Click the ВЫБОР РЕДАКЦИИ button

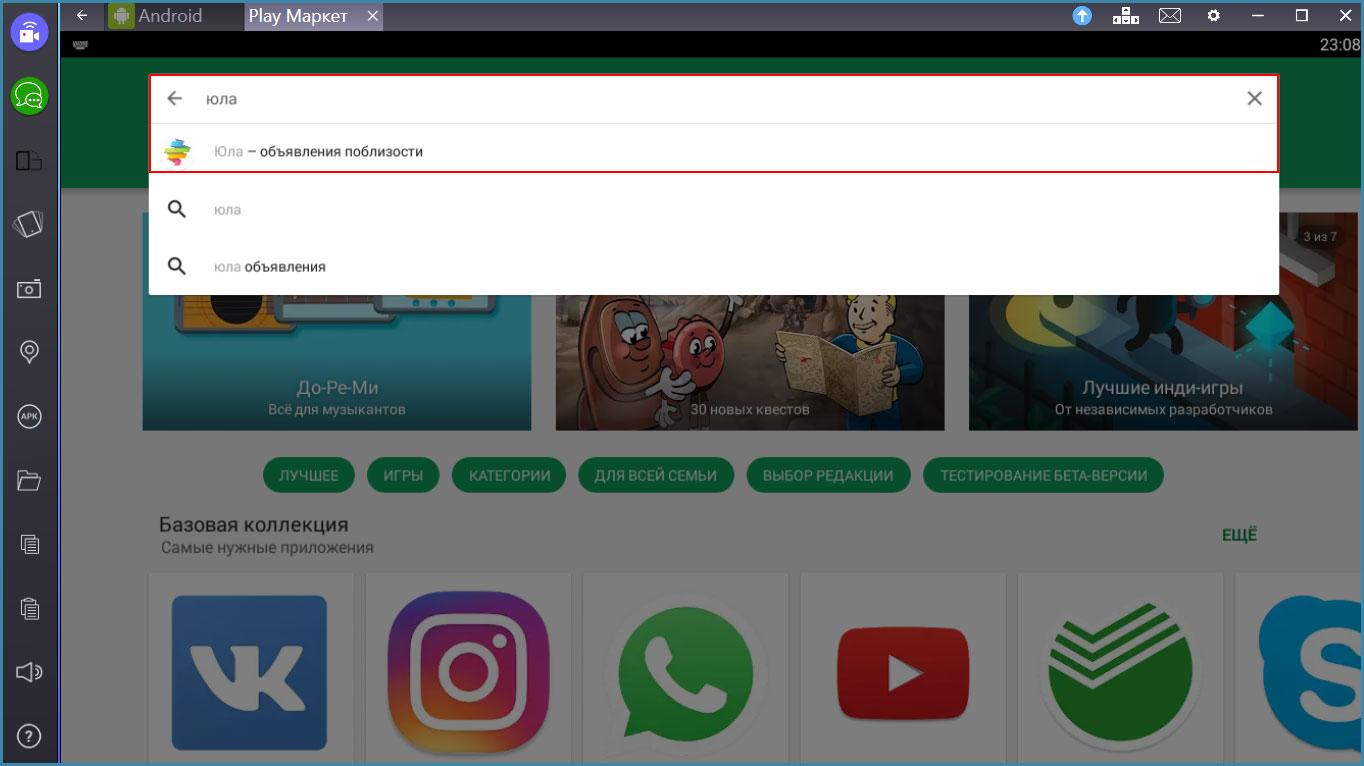point(828,475)
